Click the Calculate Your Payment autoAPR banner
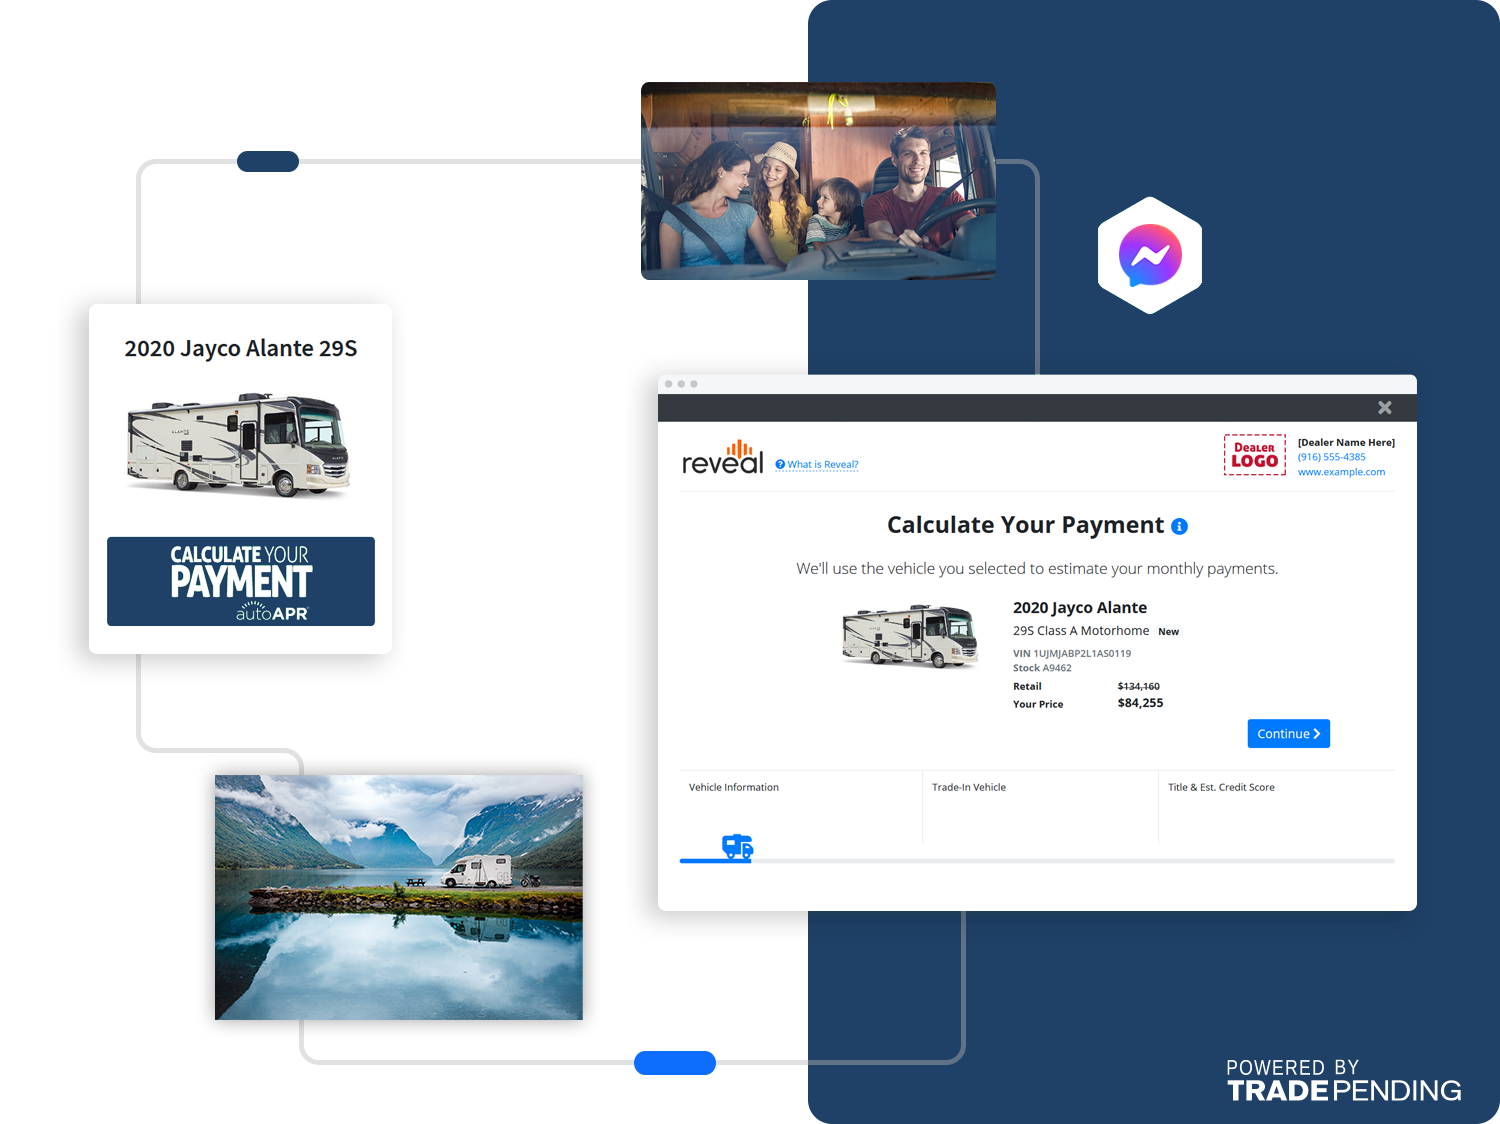The image size is (1500, 1124). point(241,582)
